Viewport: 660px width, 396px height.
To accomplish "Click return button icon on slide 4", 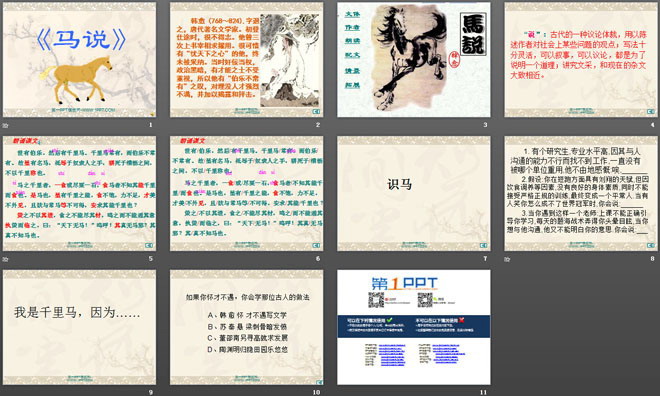I will (650, 112).
